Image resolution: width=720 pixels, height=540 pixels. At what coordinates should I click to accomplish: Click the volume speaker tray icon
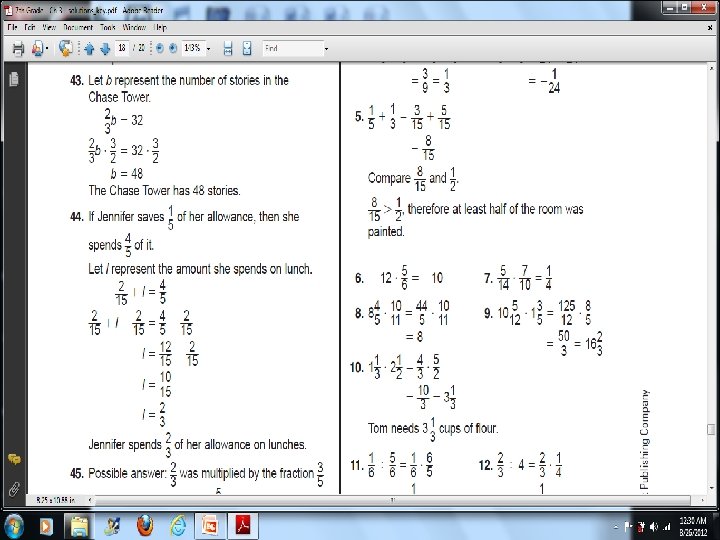(x=654, y=527)
